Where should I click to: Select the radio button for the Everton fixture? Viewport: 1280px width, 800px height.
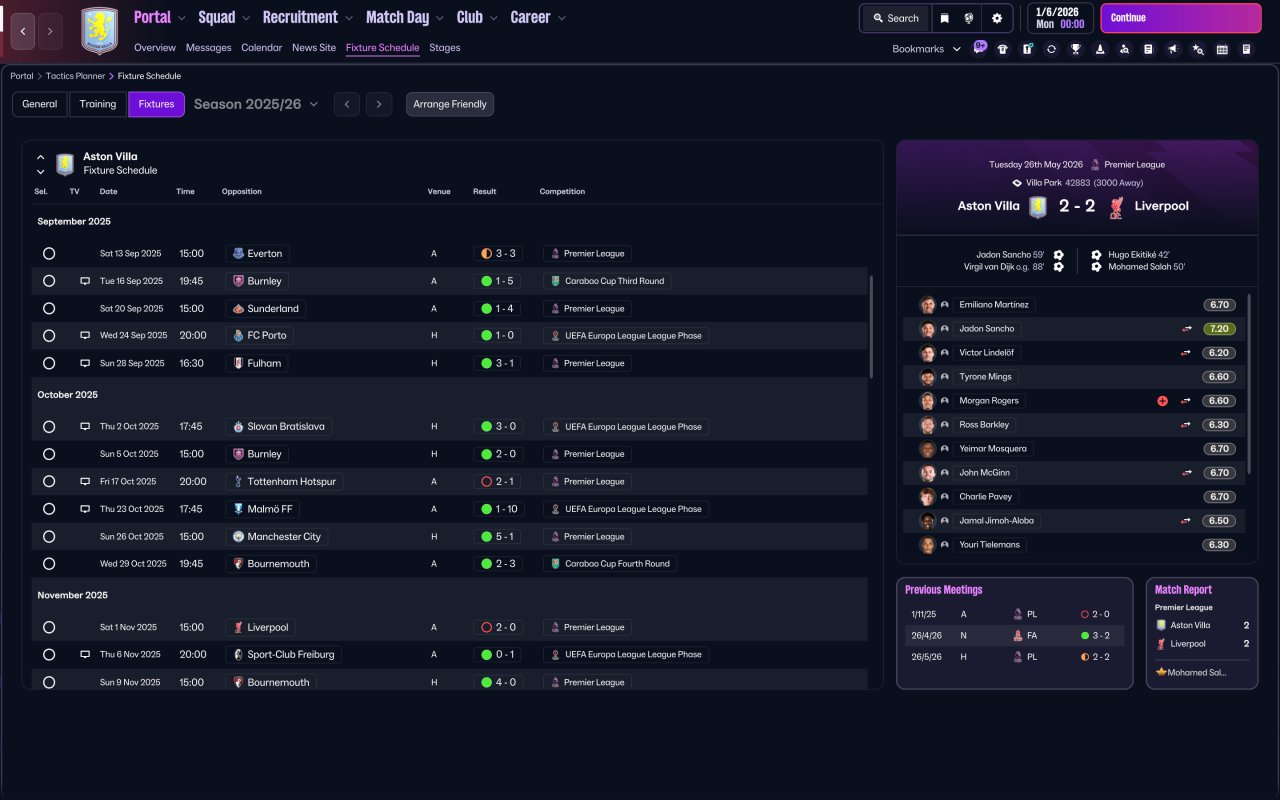pyautogui.click(x=49, y=254)
